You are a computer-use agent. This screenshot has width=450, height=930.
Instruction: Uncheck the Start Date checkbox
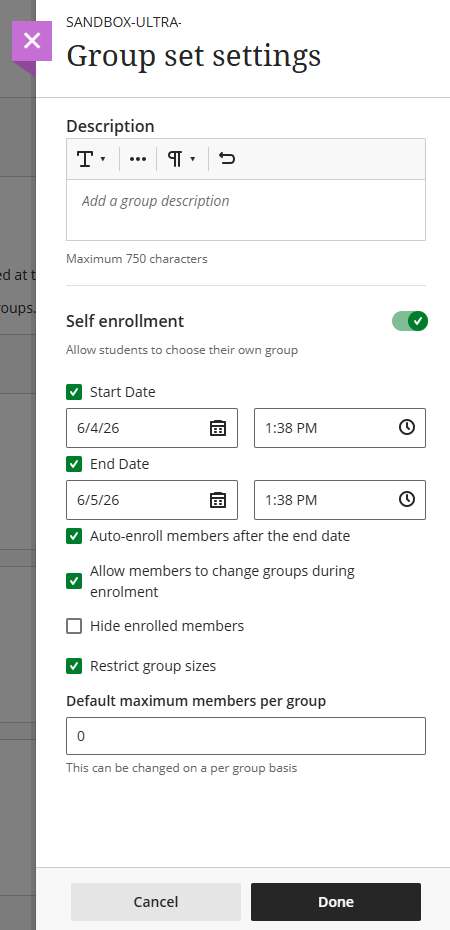tap(74, 392)
